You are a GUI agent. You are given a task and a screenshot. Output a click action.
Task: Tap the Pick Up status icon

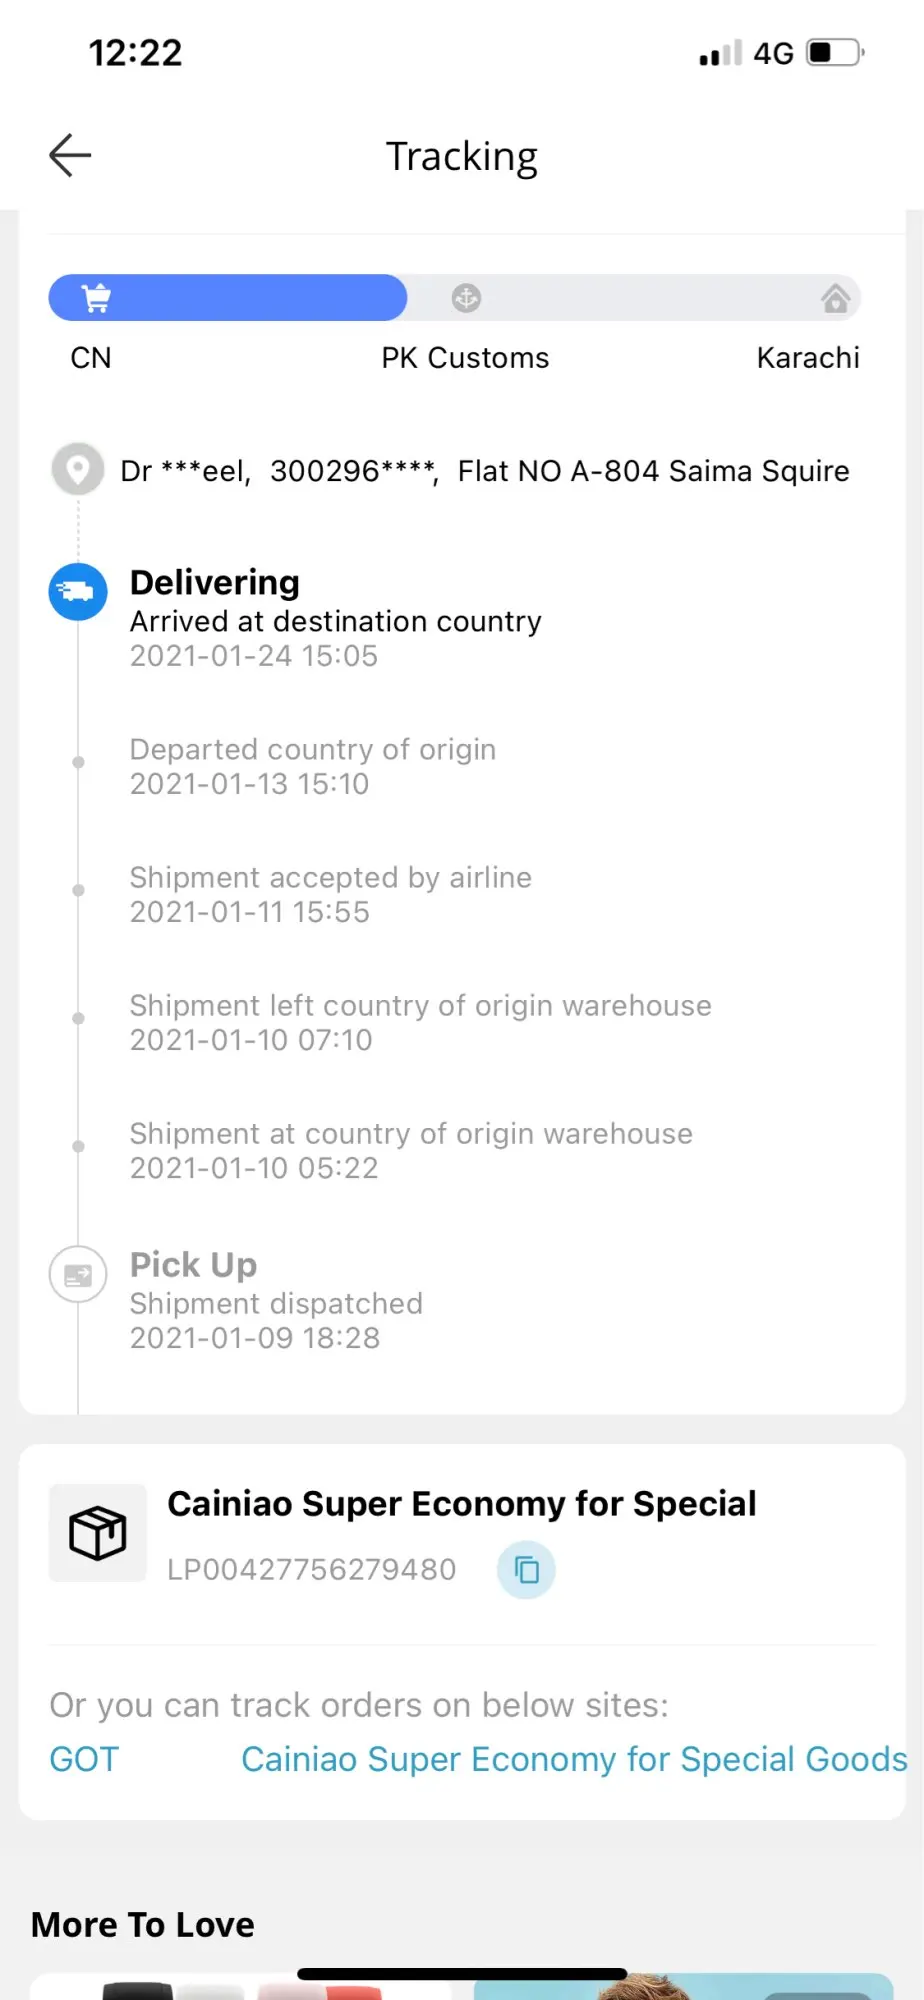(x=78, y=1275)
